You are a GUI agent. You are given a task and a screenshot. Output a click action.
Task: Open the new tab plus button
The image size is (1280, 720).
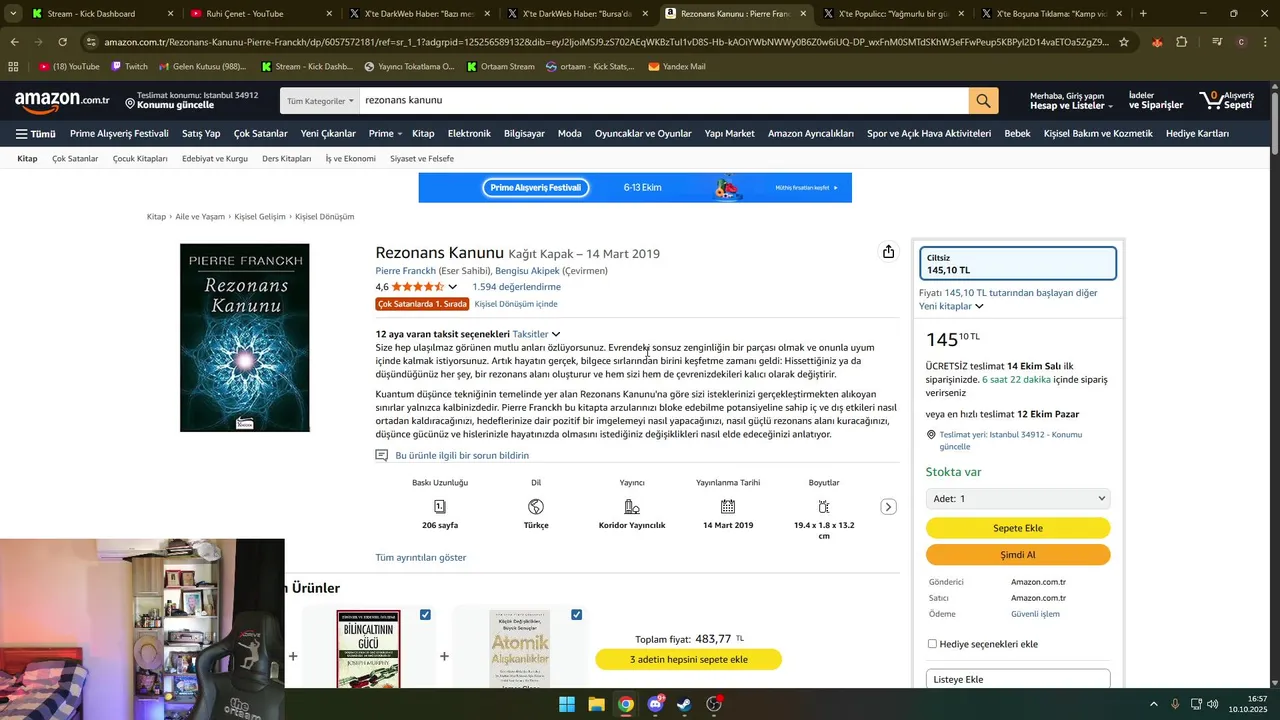(x=1143, y=14)
